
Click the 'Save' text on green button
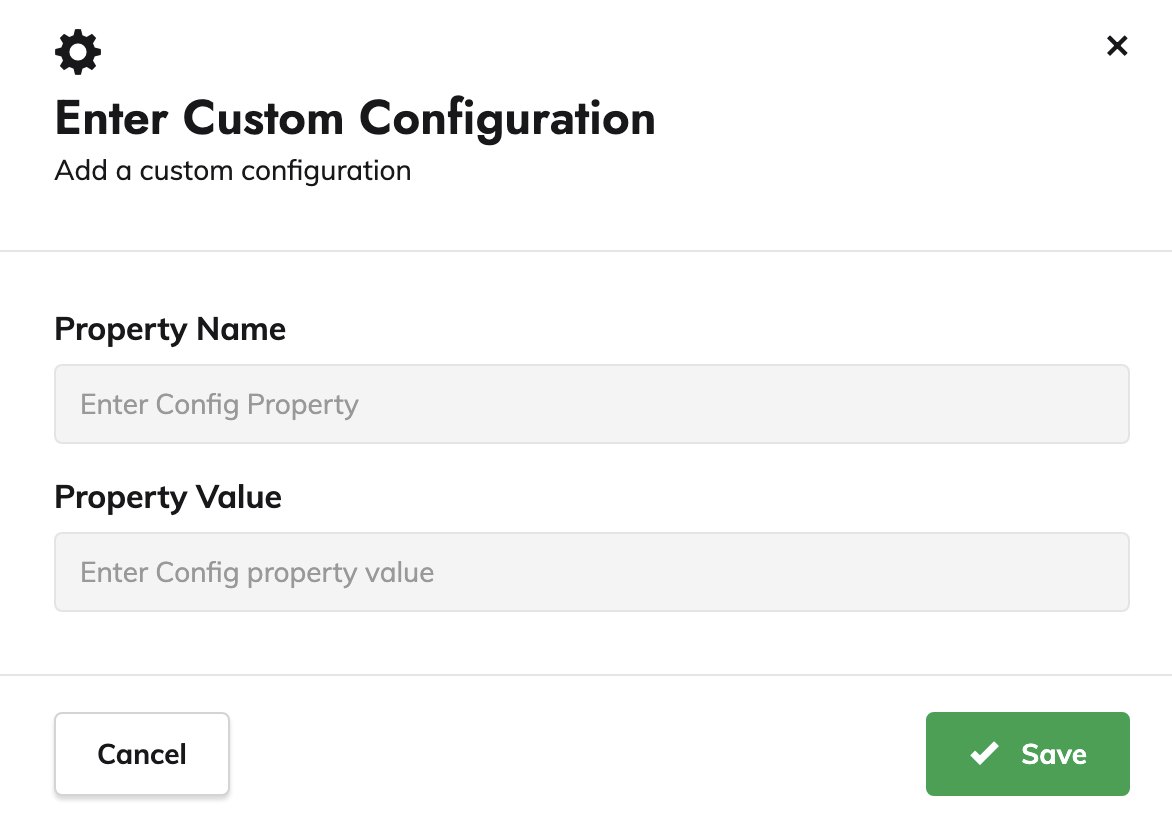(x=1054, y=754)
